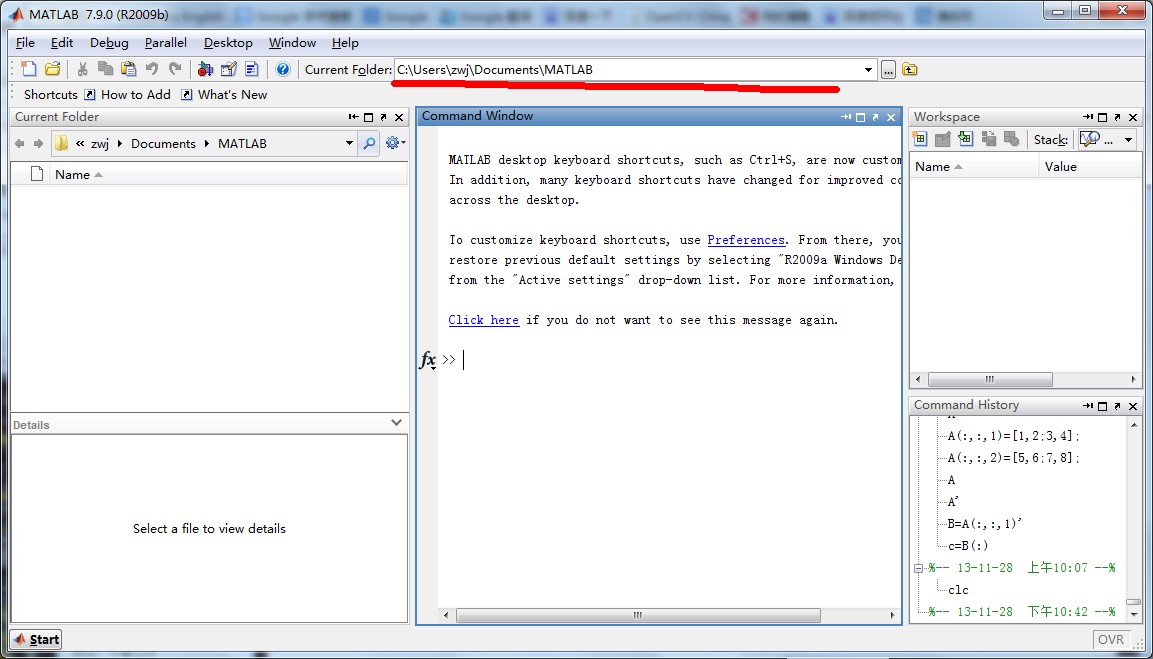Open the folder breadcrumb history dropdown

pyautogui.click(x=349, y=143)
